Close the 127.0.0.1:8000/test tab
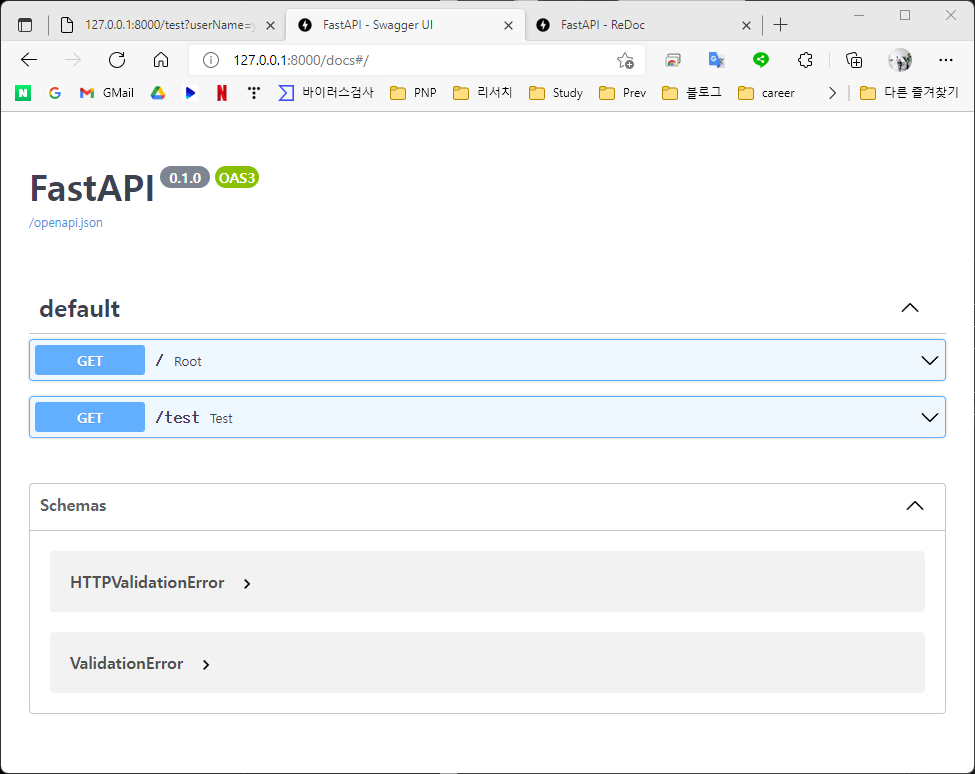This screenshot has width=975, height=774. point(270,25)
